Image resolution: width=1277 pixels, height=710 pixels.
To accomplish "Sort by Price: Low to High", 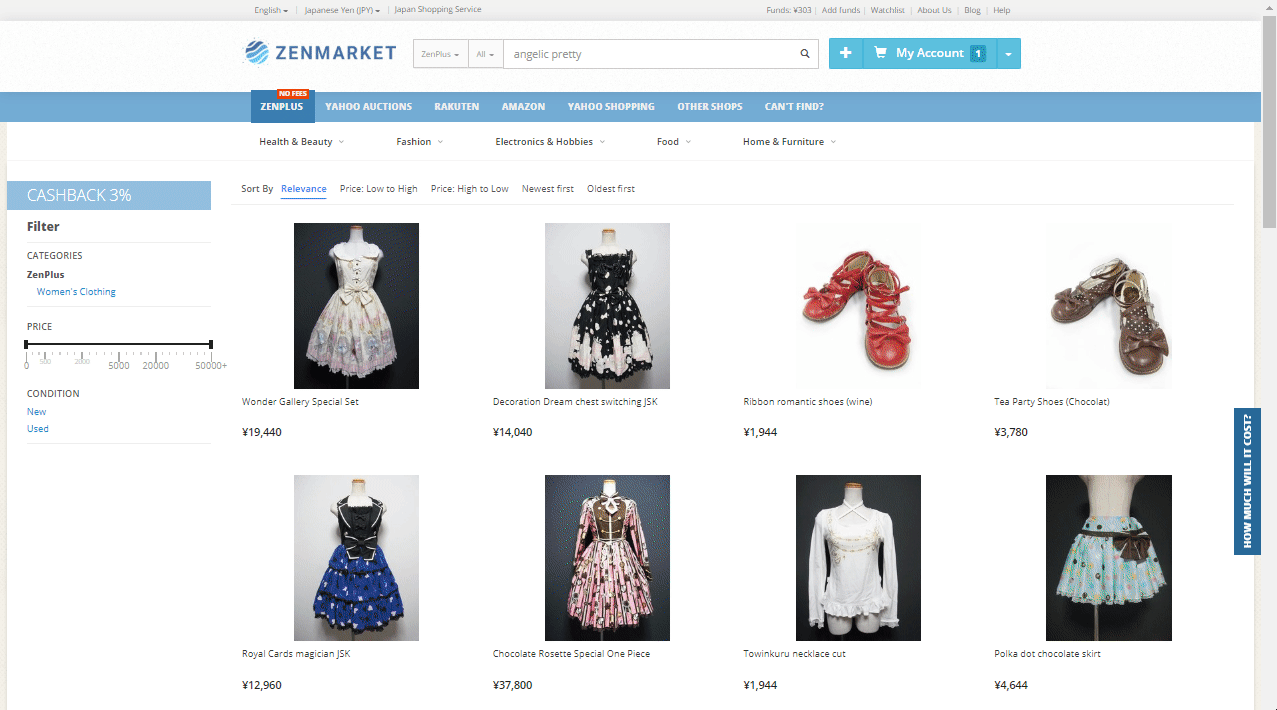I will click(379, 189).
